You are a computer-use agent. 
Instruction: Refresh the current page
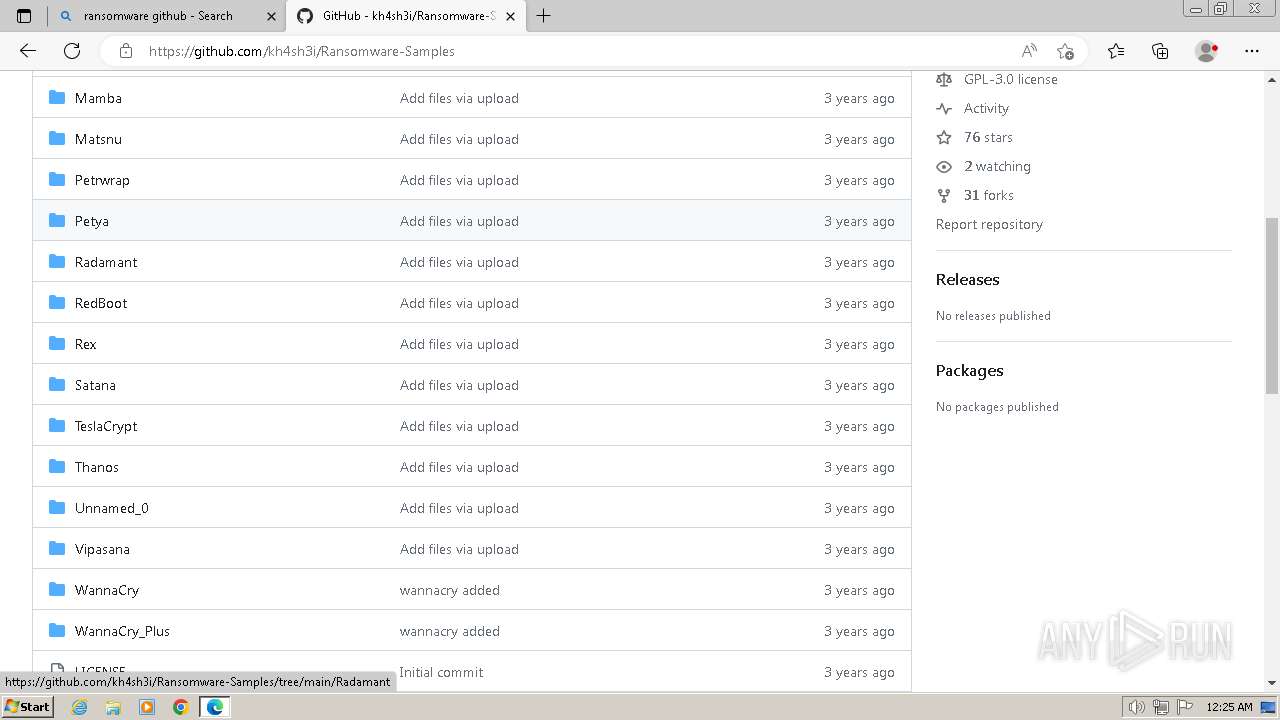pyautogui.click(x=72, y=51)
